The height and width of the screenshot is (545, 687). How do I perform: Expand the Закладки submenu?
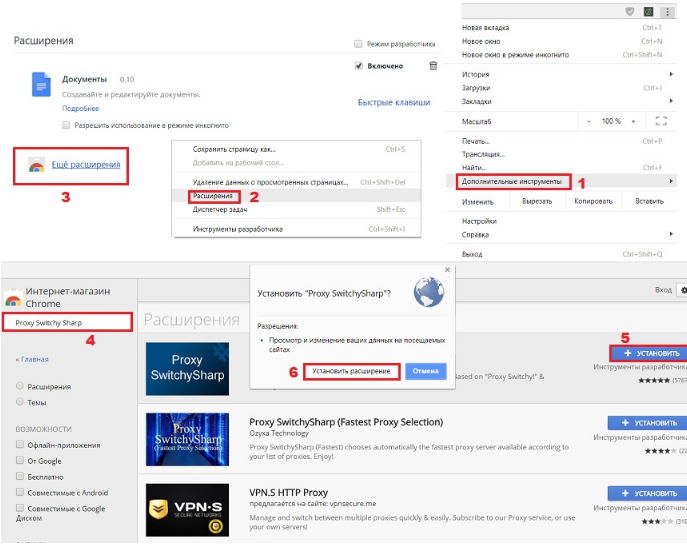click(x=476, y=101)
